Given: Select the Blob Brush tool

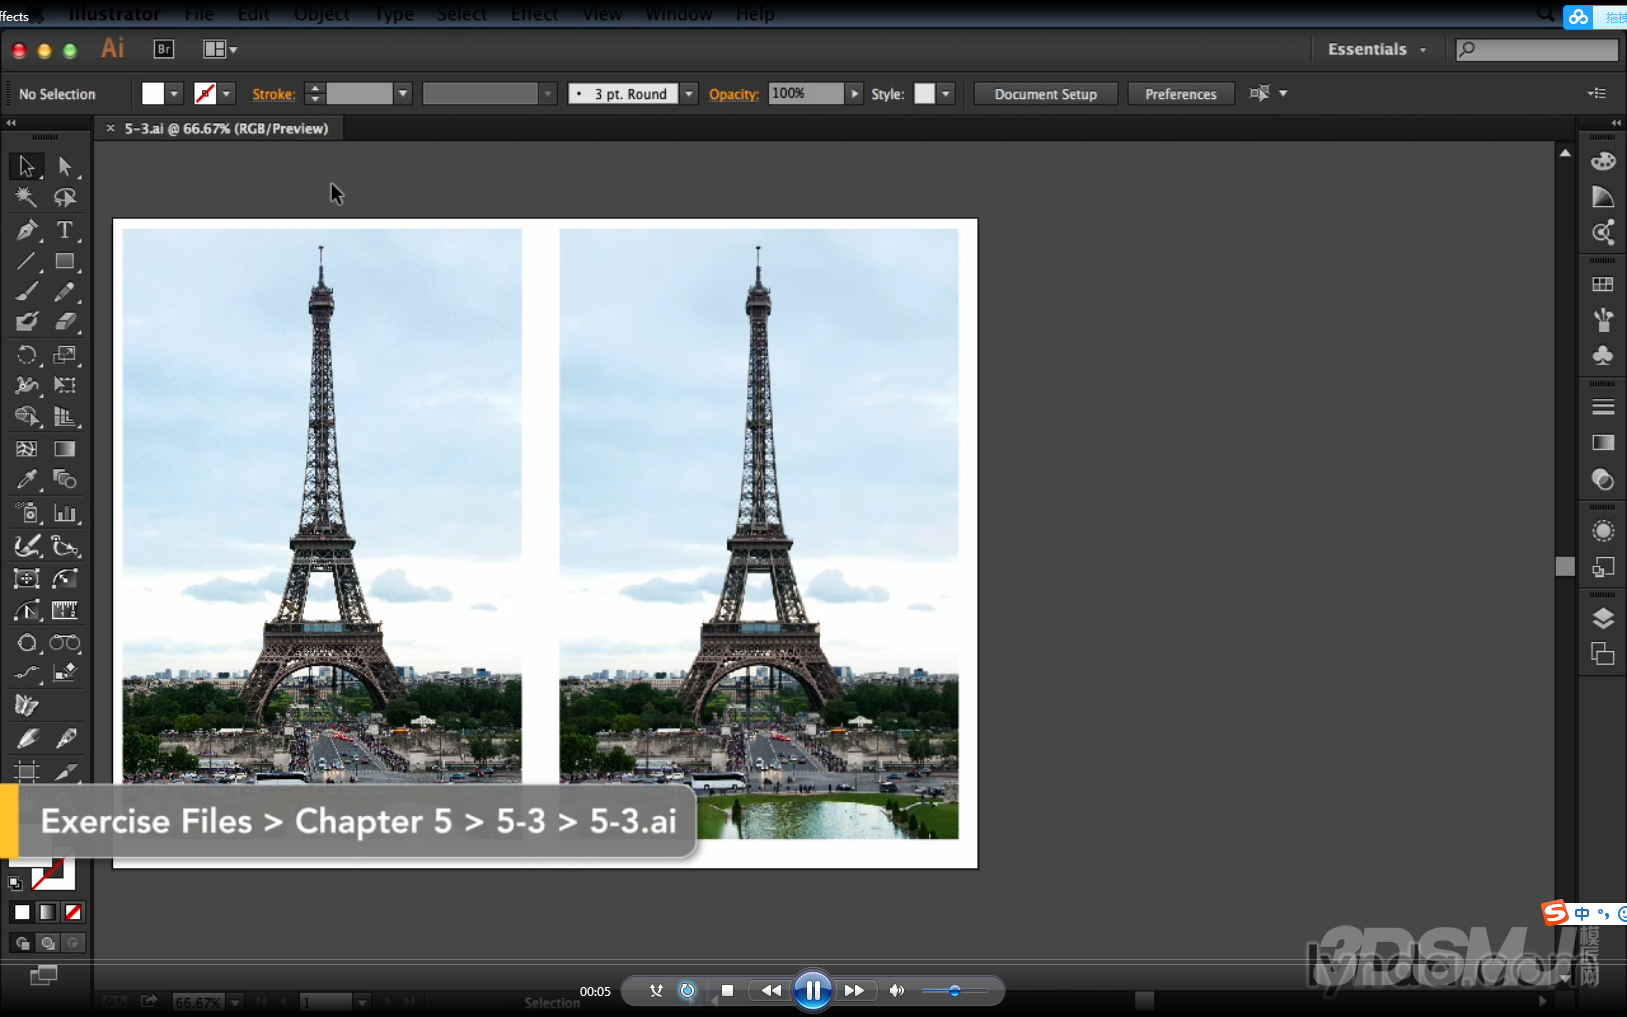Looking at the screenshot, I should 26,322.
